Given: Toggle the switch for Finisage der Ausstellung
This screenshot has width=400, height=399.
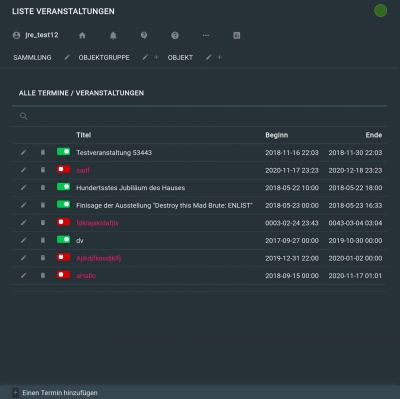Looking at the screenshot, I should click(63, 205).
